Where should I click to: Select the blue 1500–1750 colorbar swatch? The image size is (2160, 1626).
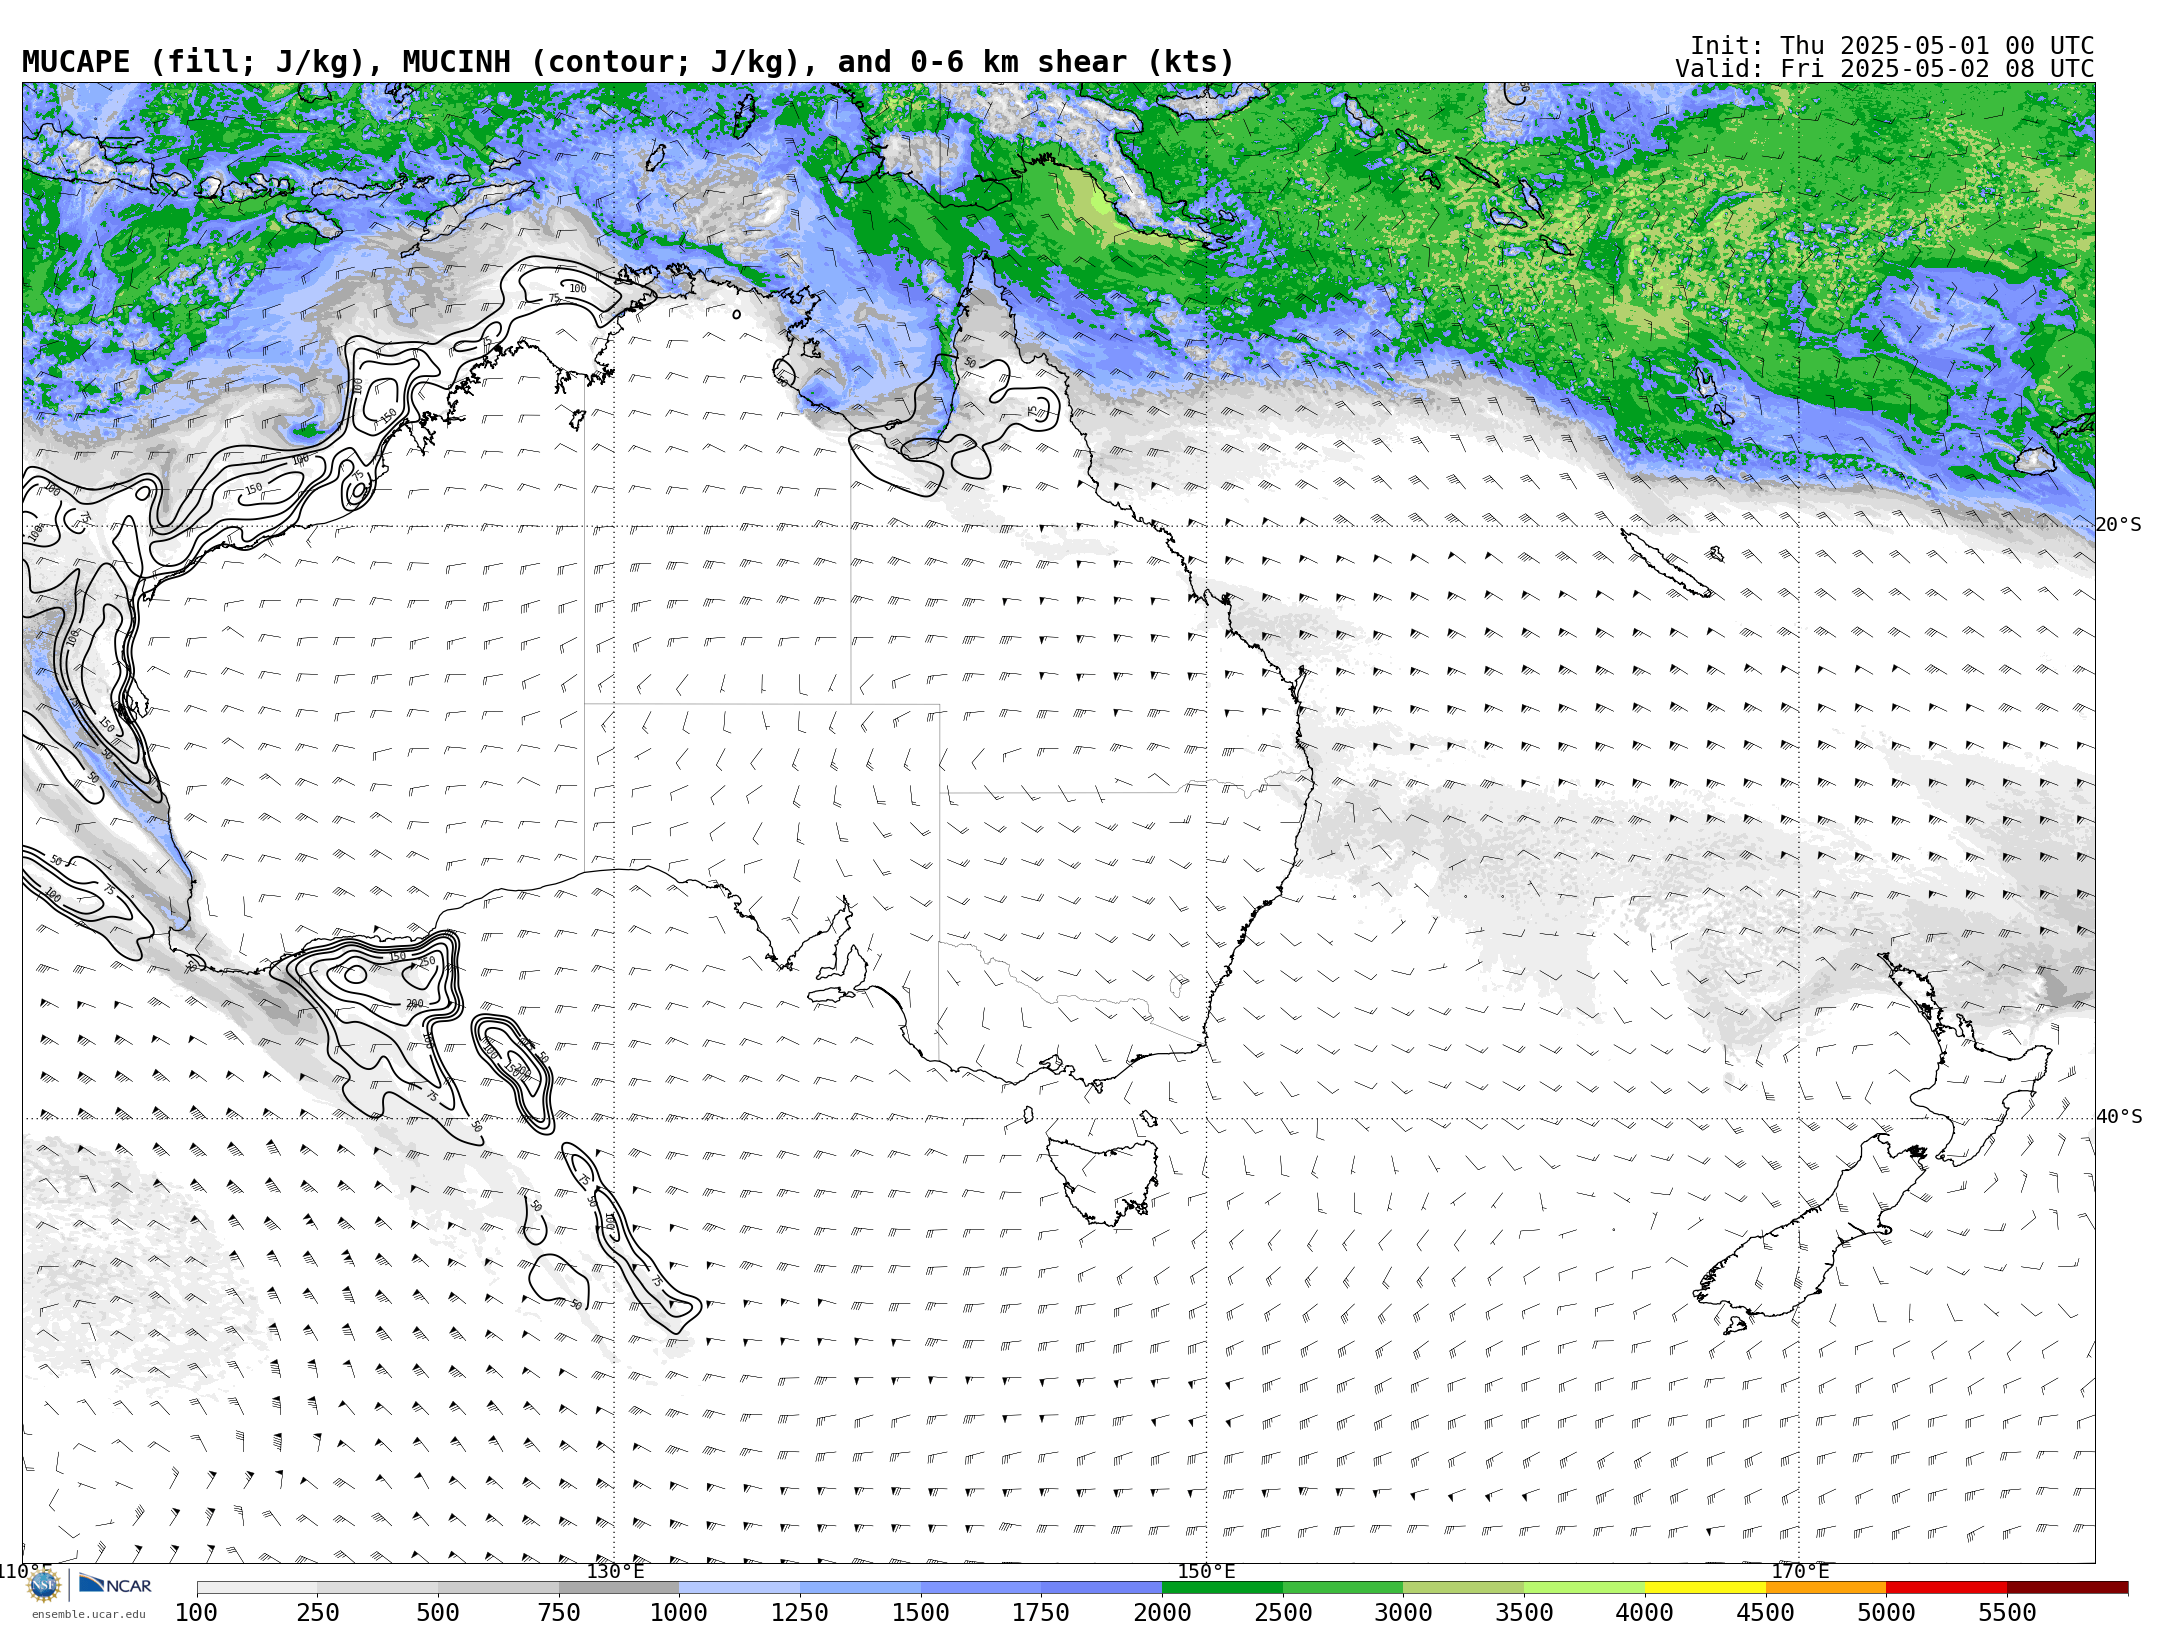981,1588
